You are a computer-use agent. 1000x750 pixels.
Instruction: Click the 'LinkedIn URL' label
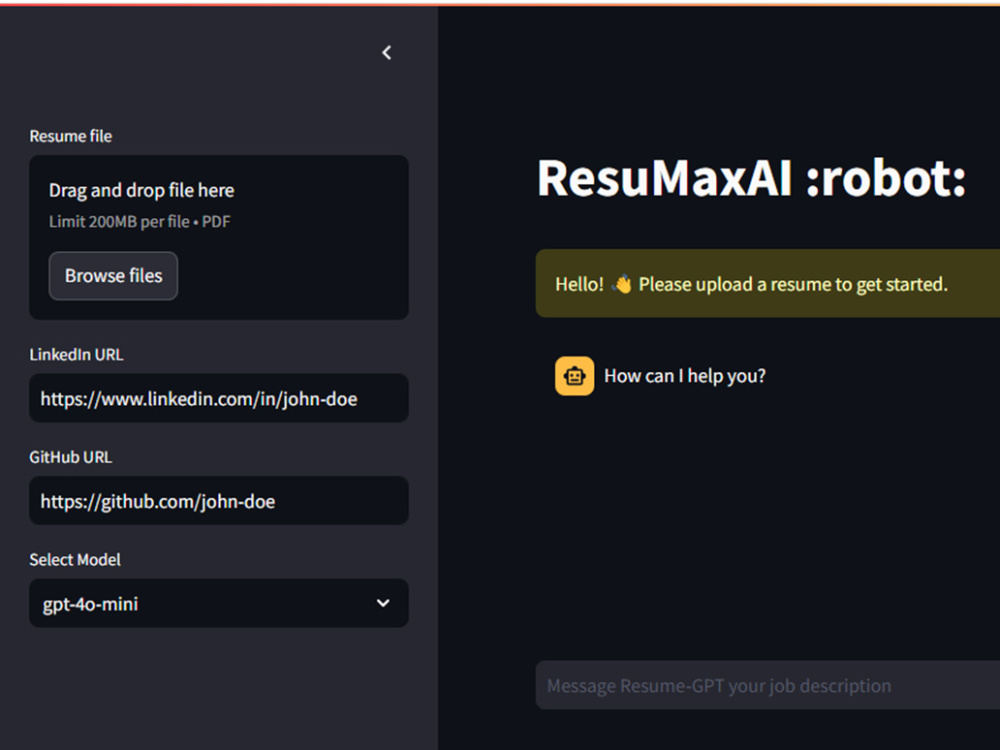[76, 355]
